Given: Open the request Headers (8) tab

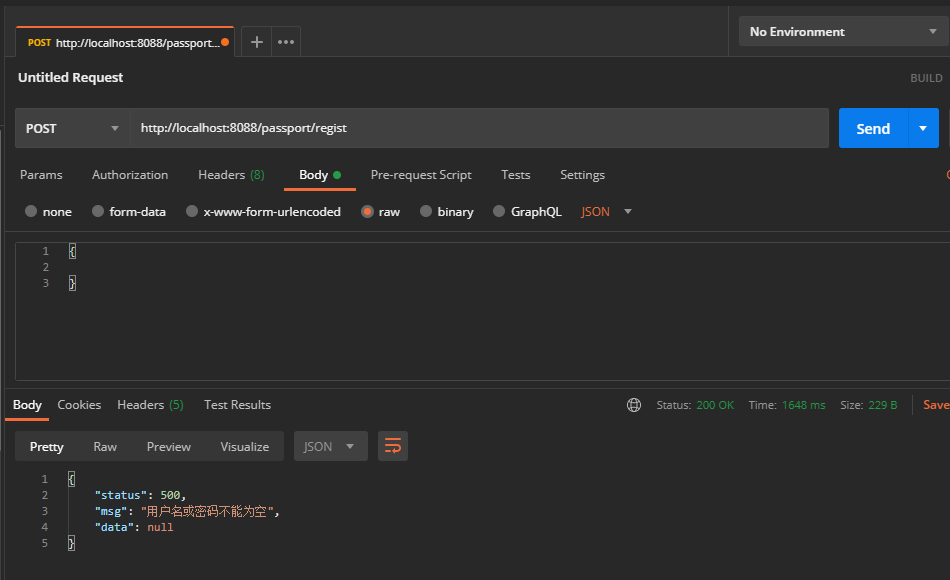Looking at the screenshot, I should pos(231,175).
